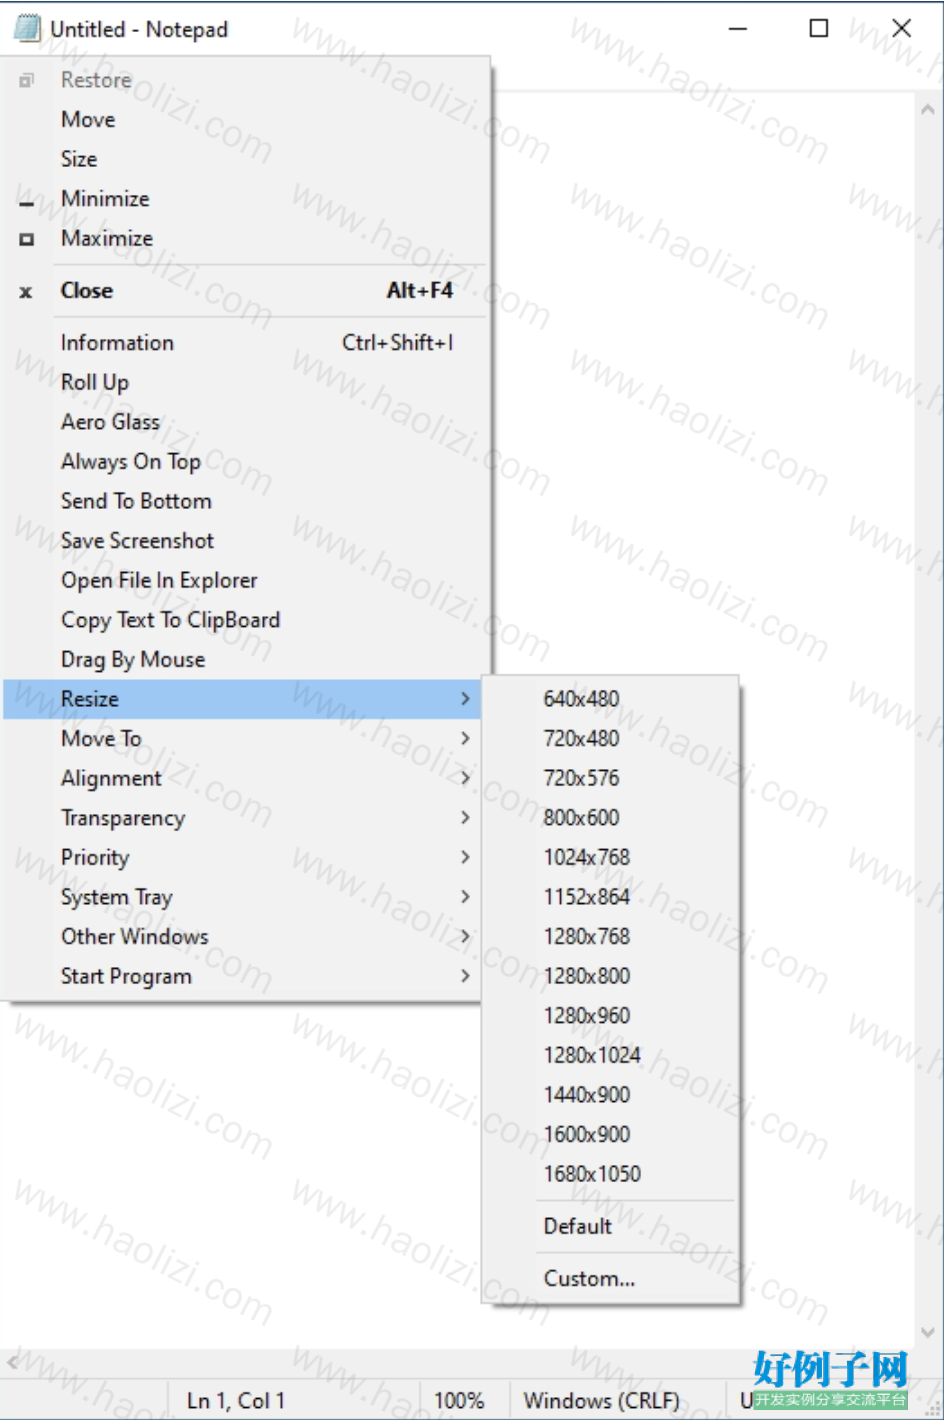Click Windows (CRLF) status entry

pyautogui.click(x=601, y=1401)
